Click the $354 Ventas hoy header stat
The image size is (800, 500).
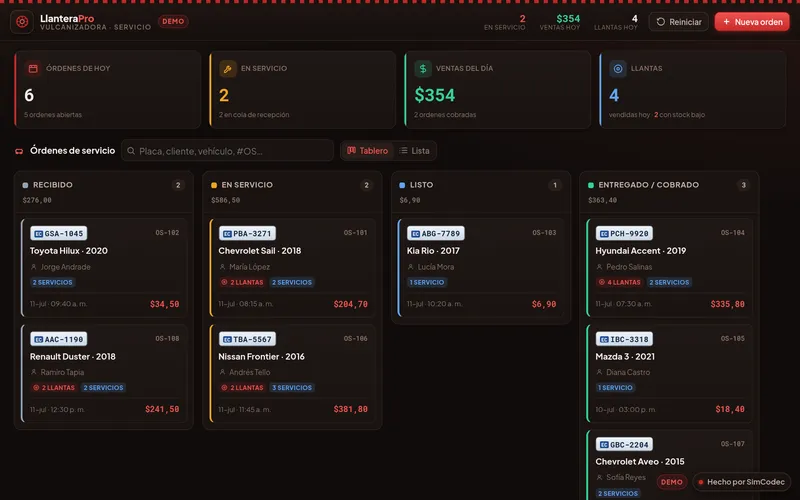pyautogui.click(x=560, y=22)
